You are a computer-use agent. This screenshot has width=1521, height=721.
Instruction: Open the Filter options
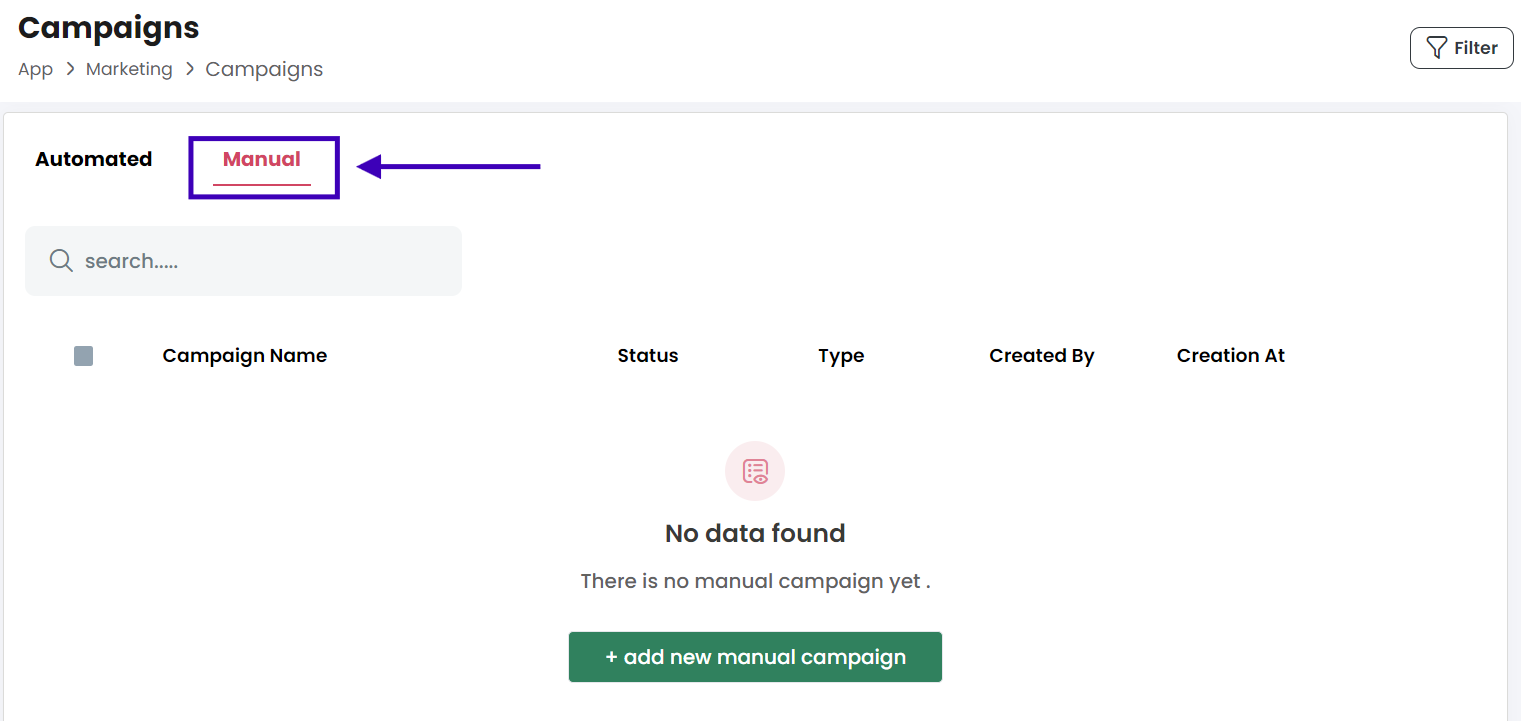click(x=1461, y=48)
